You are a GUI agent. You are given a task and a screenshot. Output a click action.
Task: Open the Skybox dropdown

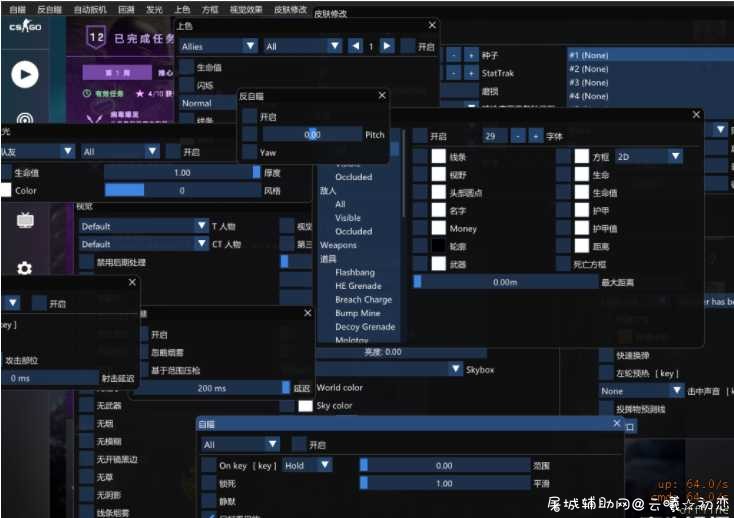point(390,370)
